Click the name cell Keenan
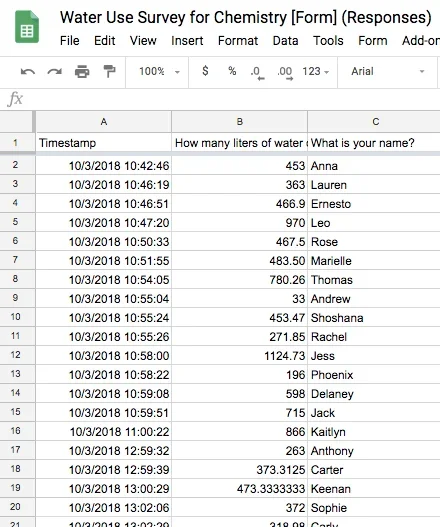The image size is (440, 527). tap(374, 488)
